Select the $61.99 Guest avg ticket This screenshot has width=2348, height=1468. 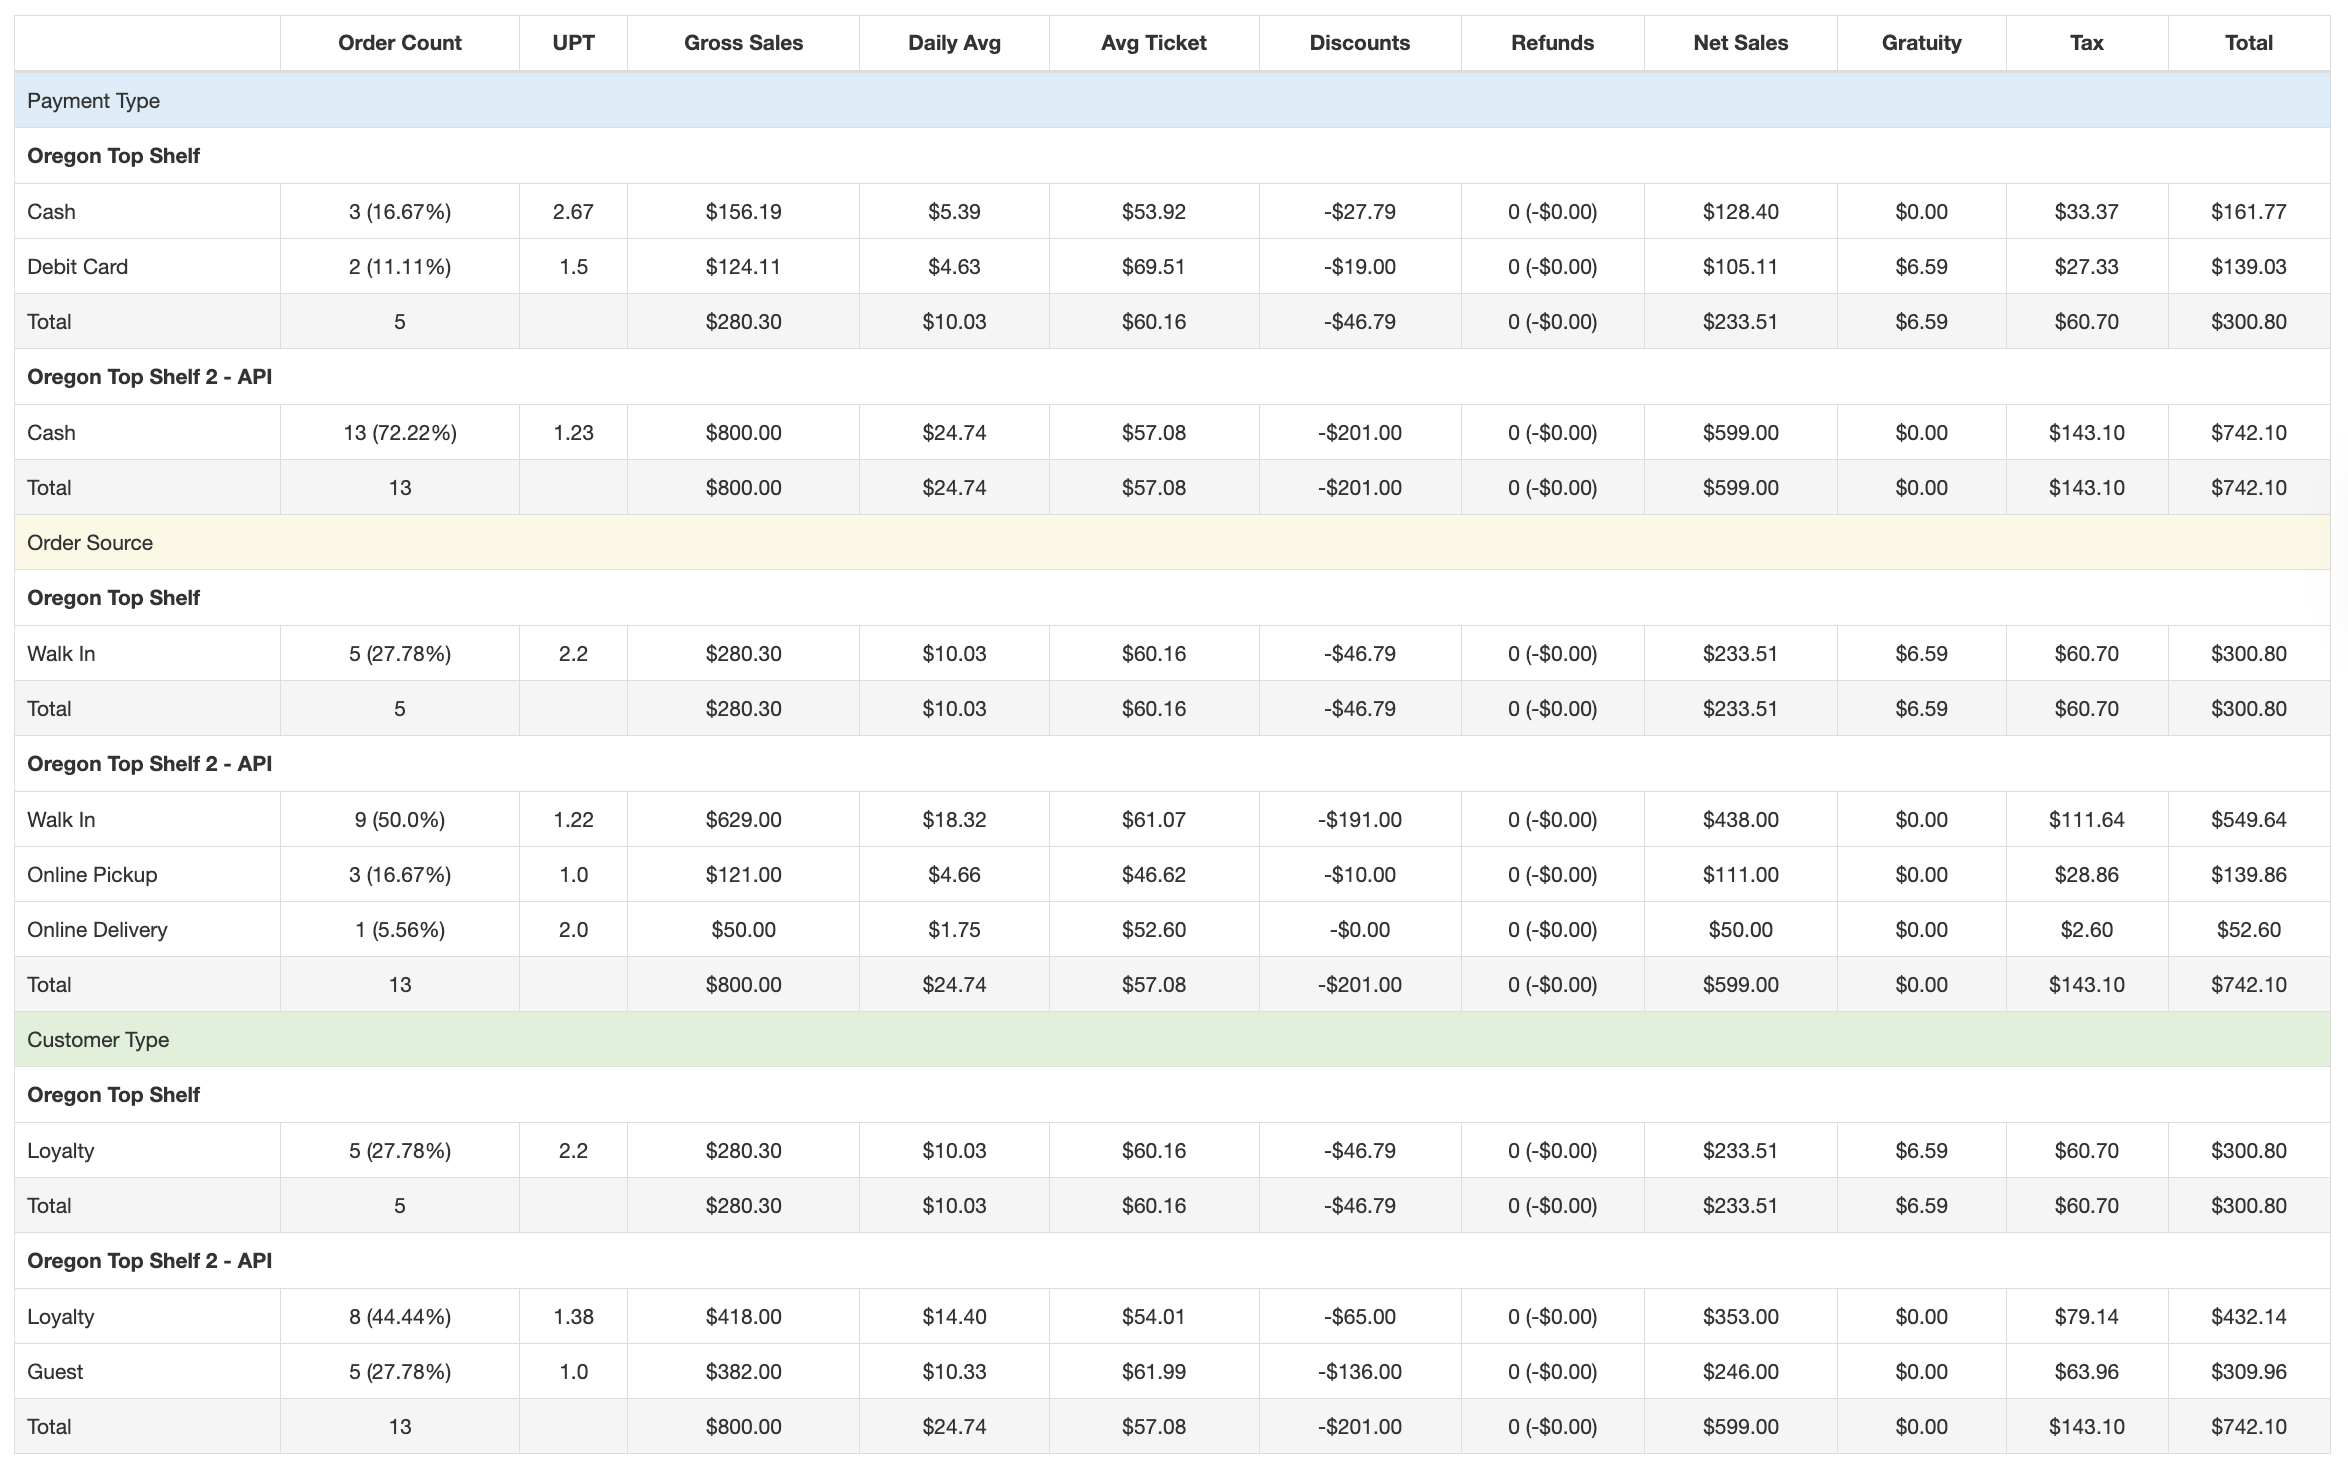tap(1153, 1371)
